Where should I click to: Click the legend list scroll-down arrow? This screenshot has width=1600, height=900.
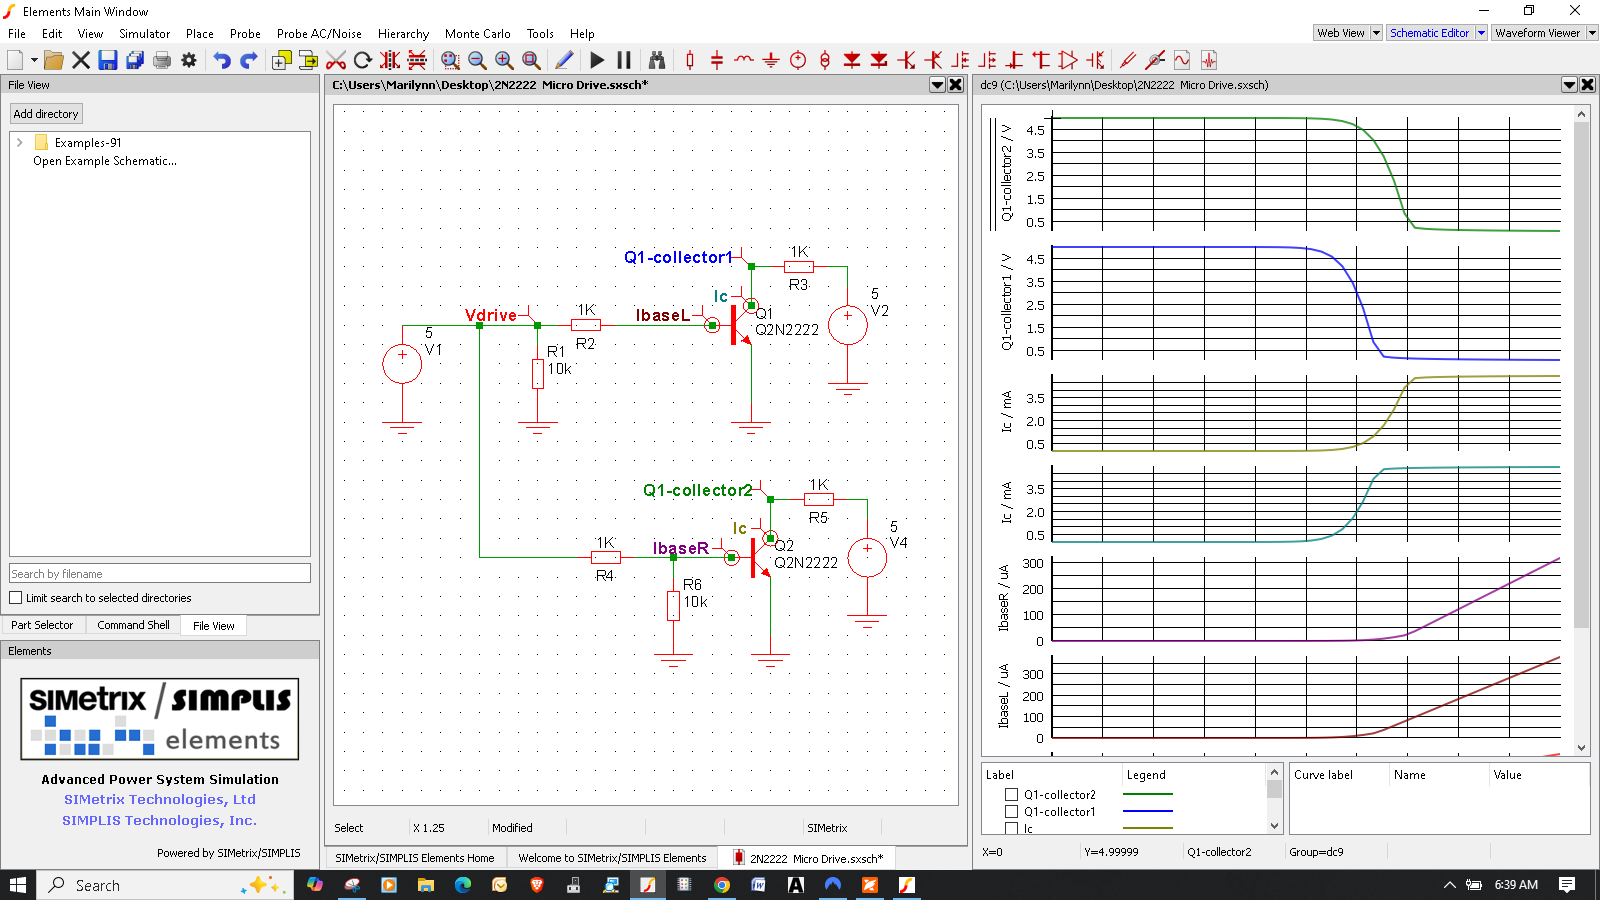point(1274,826)
